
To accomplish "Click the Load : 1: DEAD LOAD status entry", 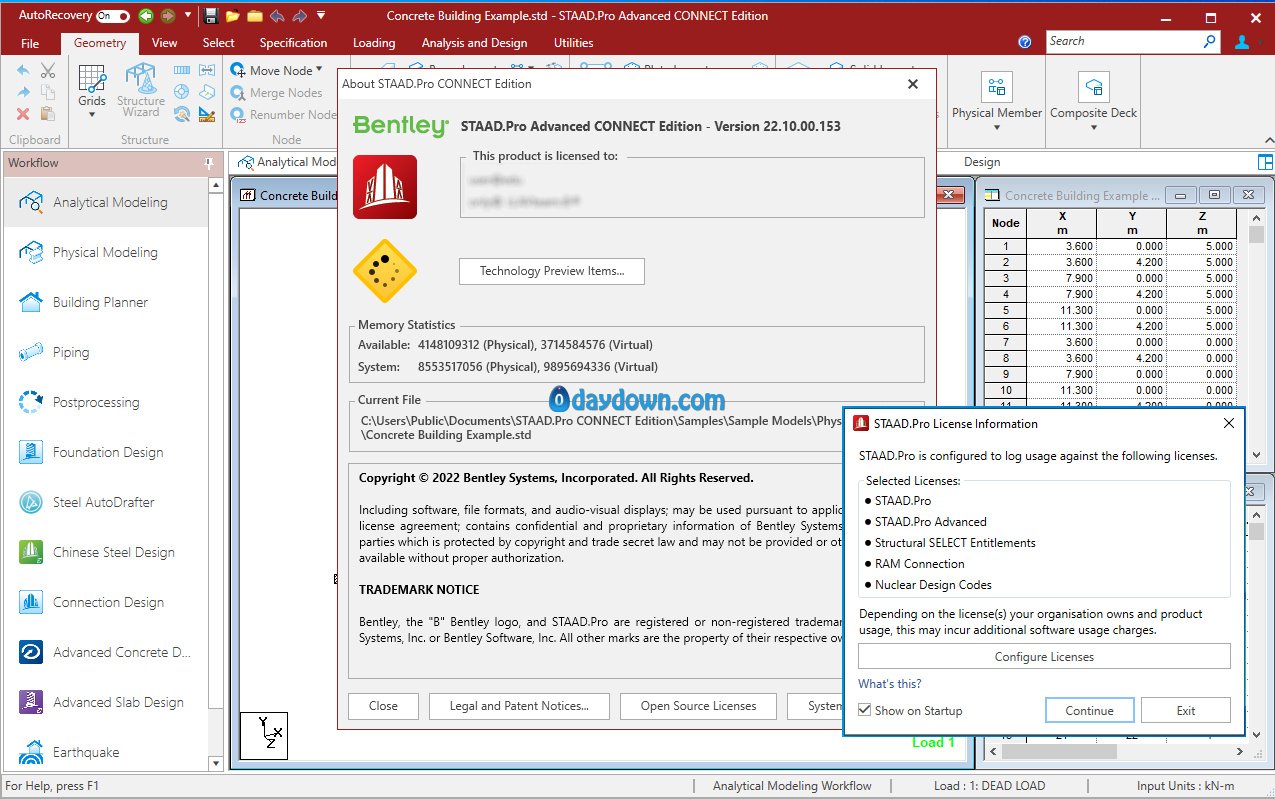I will pyautogui.click(x=989, y=786).
